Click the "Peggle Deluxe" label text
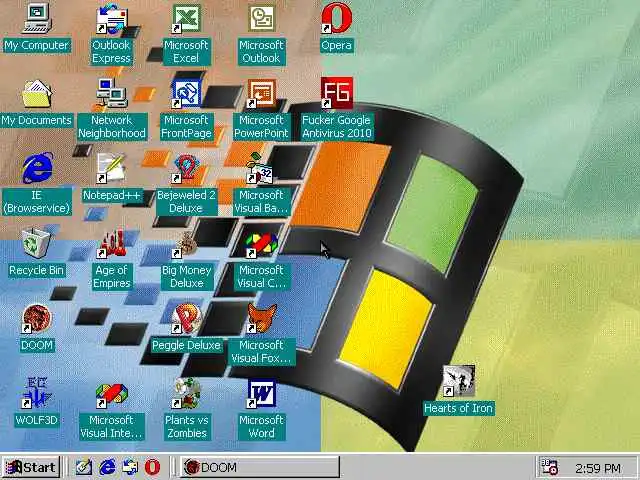Screen dimensions: 640x480 point(186,345)
